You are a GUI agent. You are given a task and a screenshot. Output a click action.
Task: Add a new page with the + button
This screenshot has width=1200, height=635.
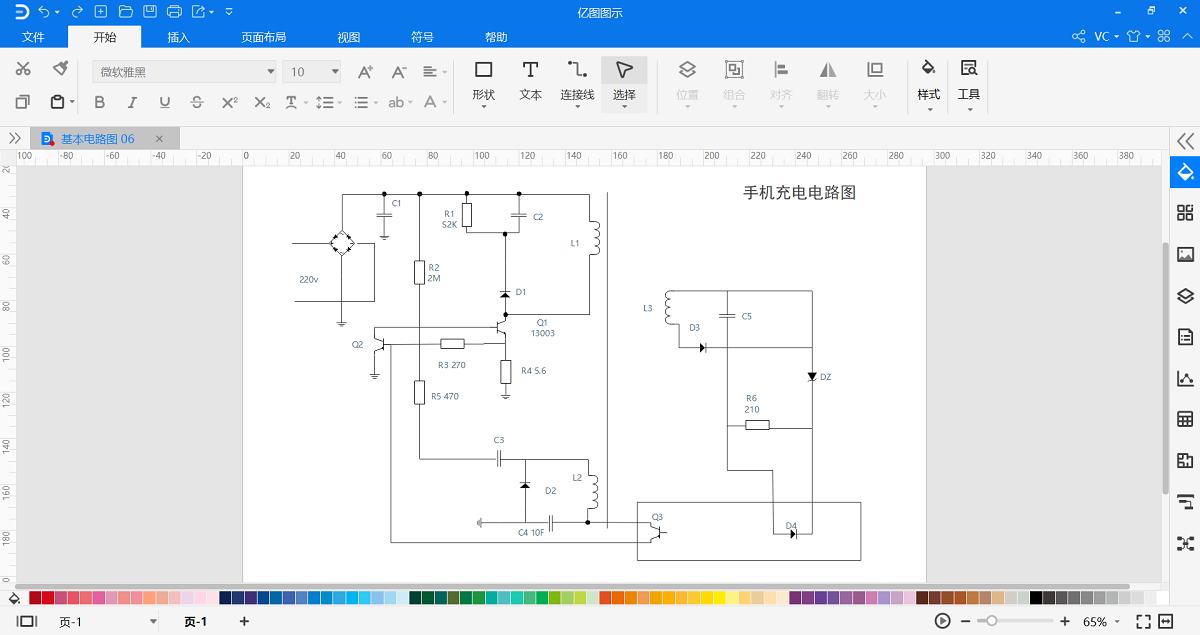243,621
